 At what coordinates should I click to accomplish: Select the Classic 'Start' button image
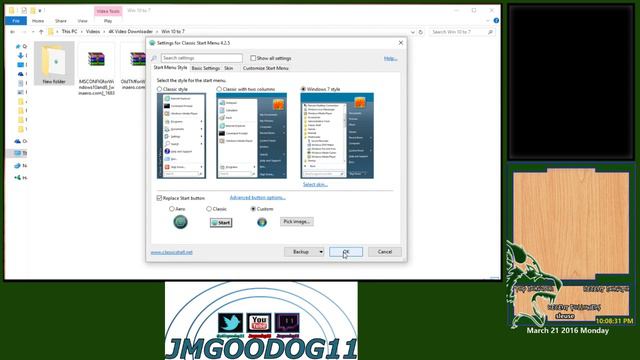pos(221,222)
